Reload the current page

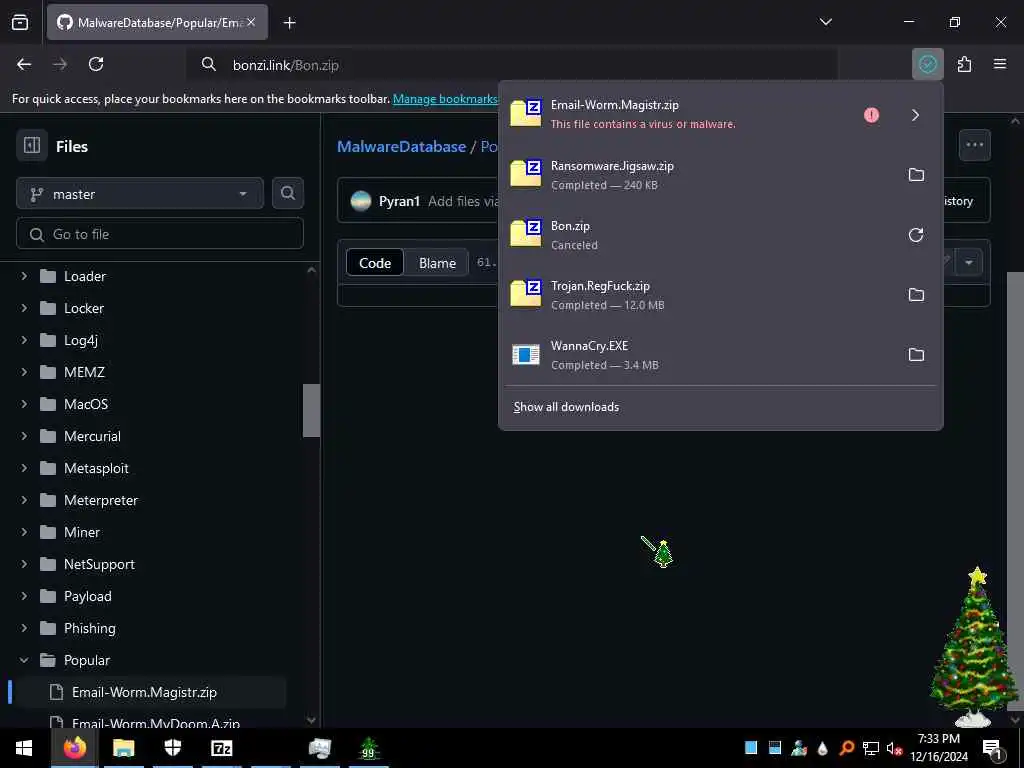click(96, 64)
